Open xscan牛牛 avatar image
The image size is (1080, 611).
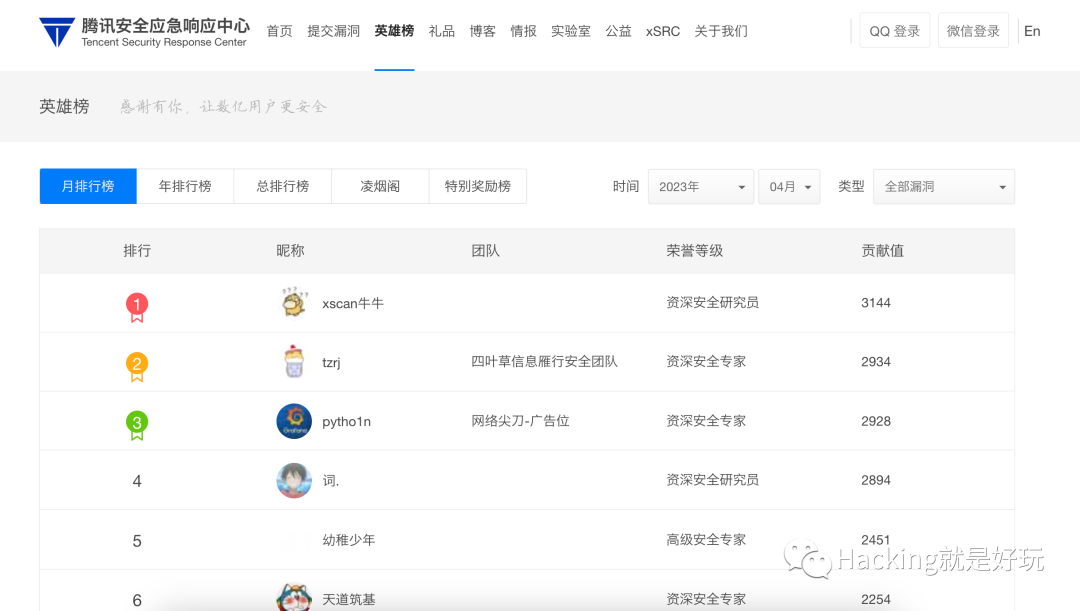coord(294,302)
